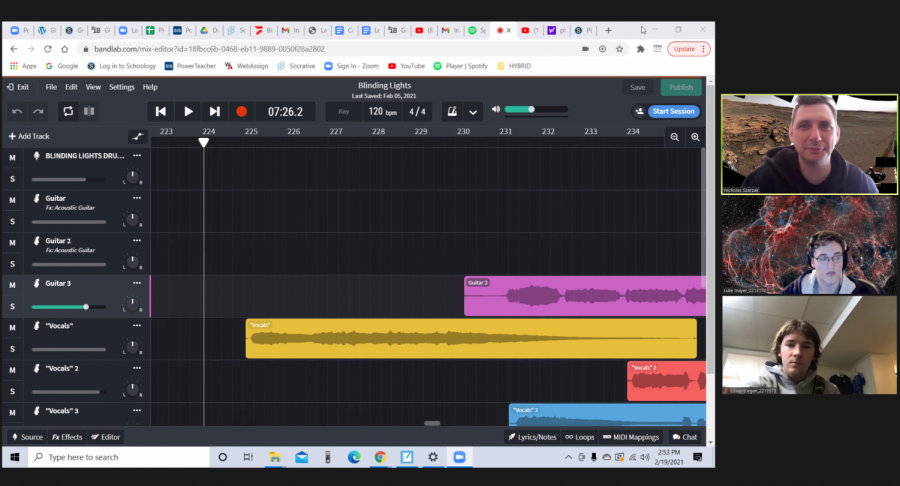The height and width of the screenshot is (486, 900).
Task: Start playback with the Play button
Action: (x=188, y=111)
